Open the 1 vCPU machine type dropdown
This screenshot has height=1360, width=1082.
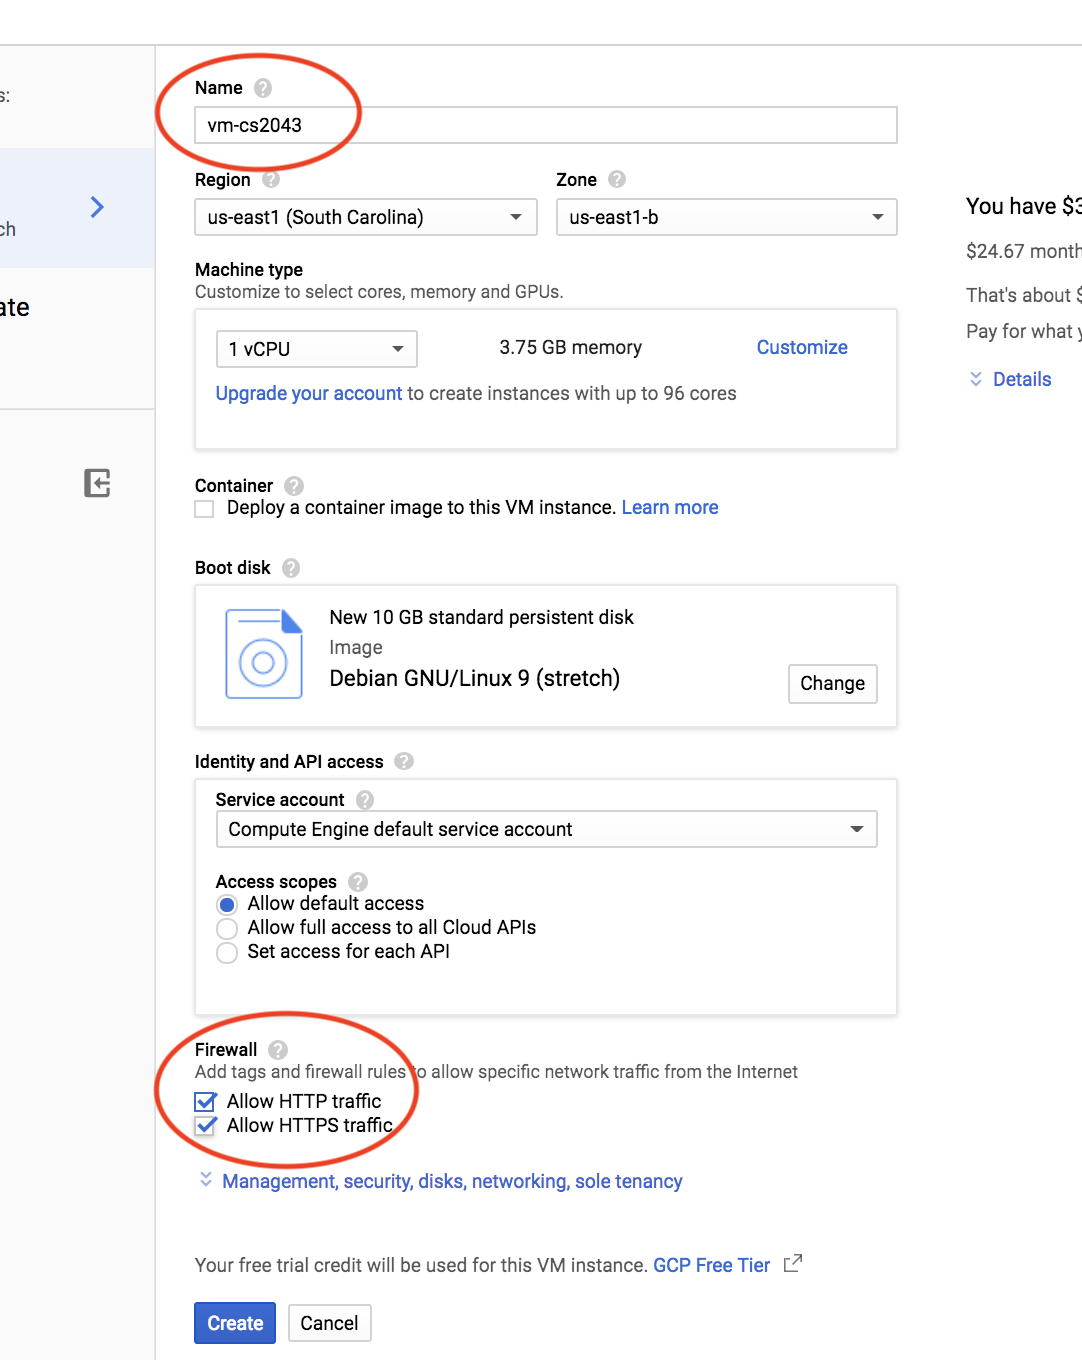pos(317,349)
